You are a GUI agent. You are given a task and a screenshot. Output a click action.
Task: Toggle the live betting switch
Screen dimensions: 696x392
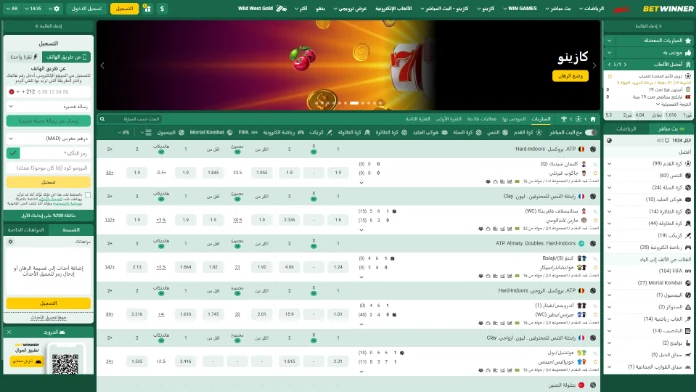[591, 132]
